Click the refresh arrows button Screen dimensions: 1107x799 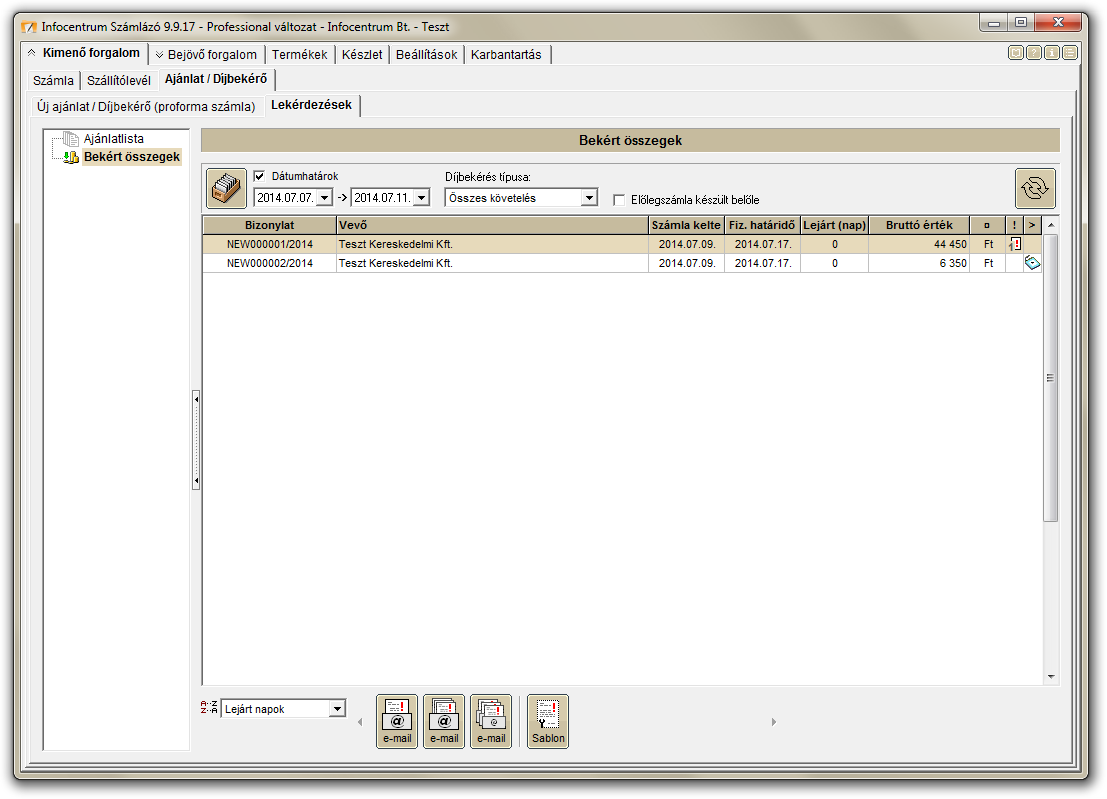click(x=1035, y=188)
